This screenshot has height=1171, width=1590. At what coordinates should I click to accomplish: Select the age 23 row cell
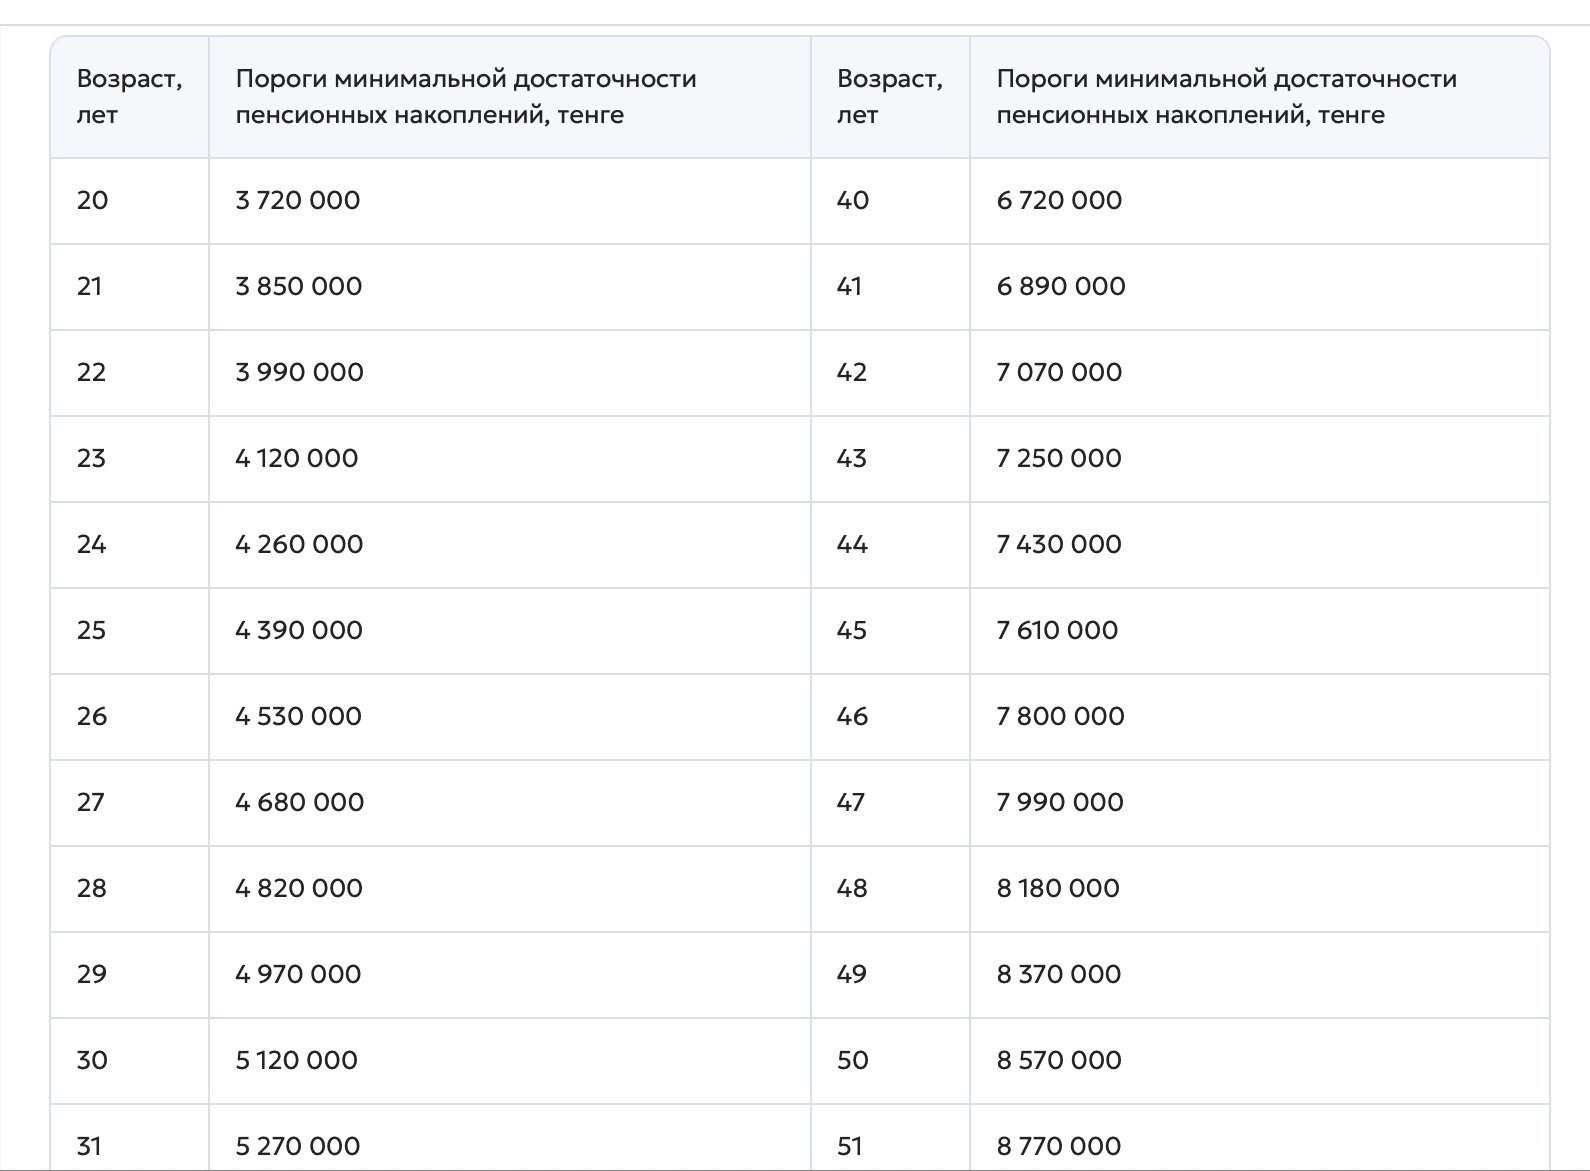pos(91,458)
